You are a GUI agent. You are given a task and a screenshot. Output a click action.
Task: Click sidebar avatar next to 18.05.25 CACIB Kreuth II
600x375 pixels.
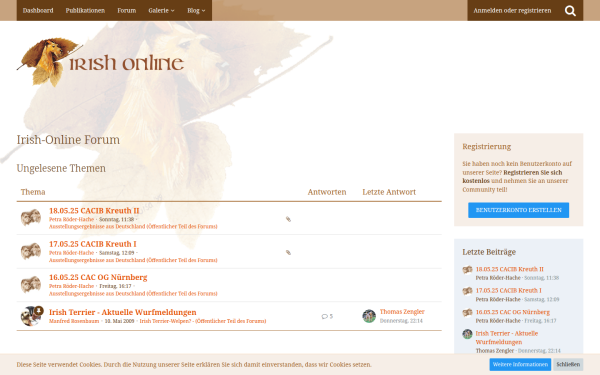pos(467,269)
